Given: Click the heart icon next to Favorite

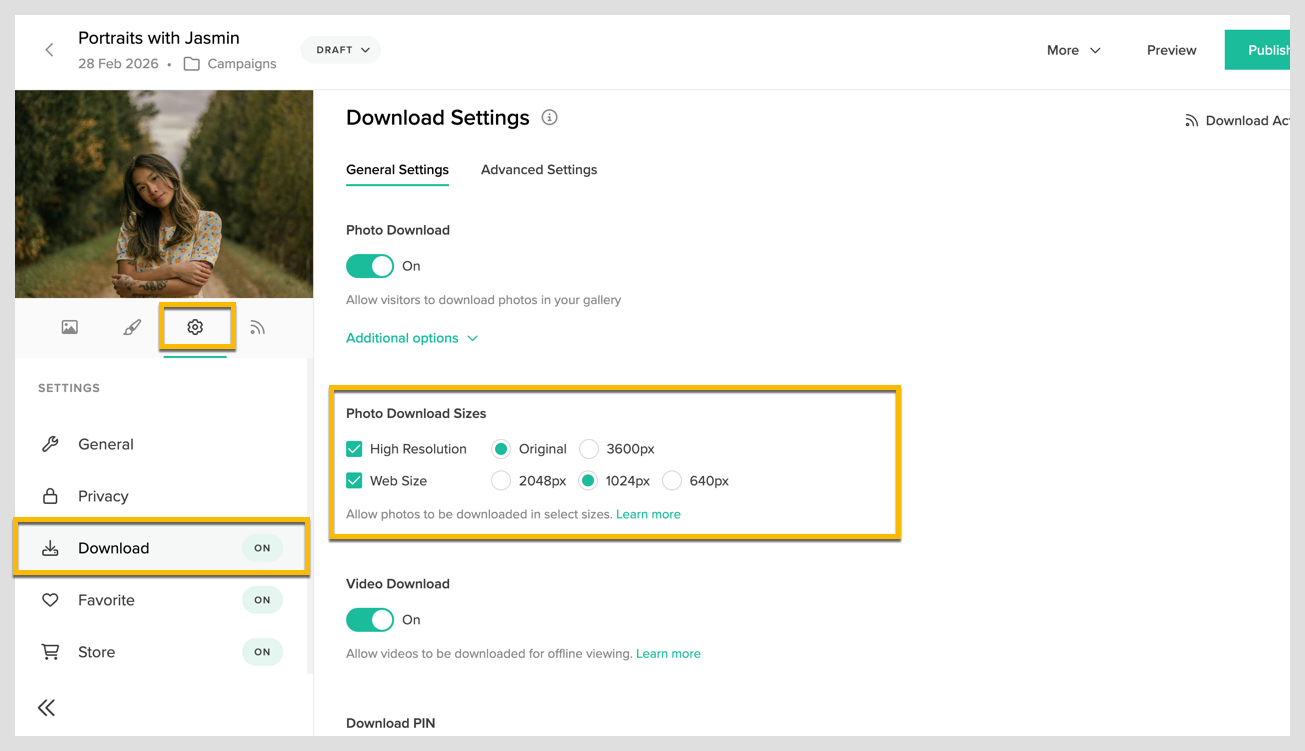Looking at the screenshot, I should click(x=50, y=600).
